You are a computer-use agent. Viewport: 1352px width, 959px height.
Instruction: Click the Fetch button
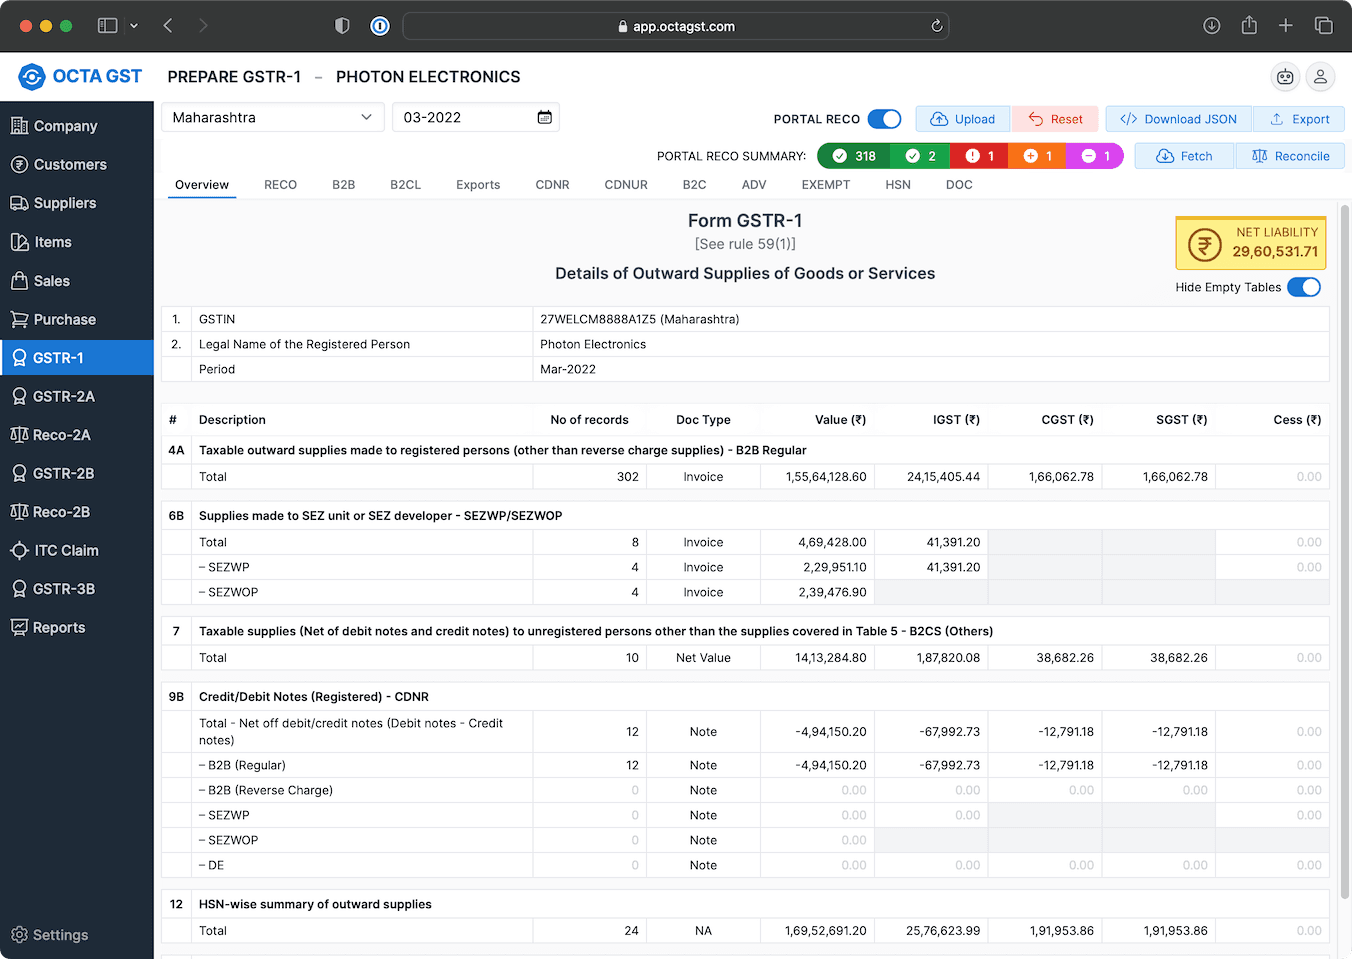(x=1184, y=156)
